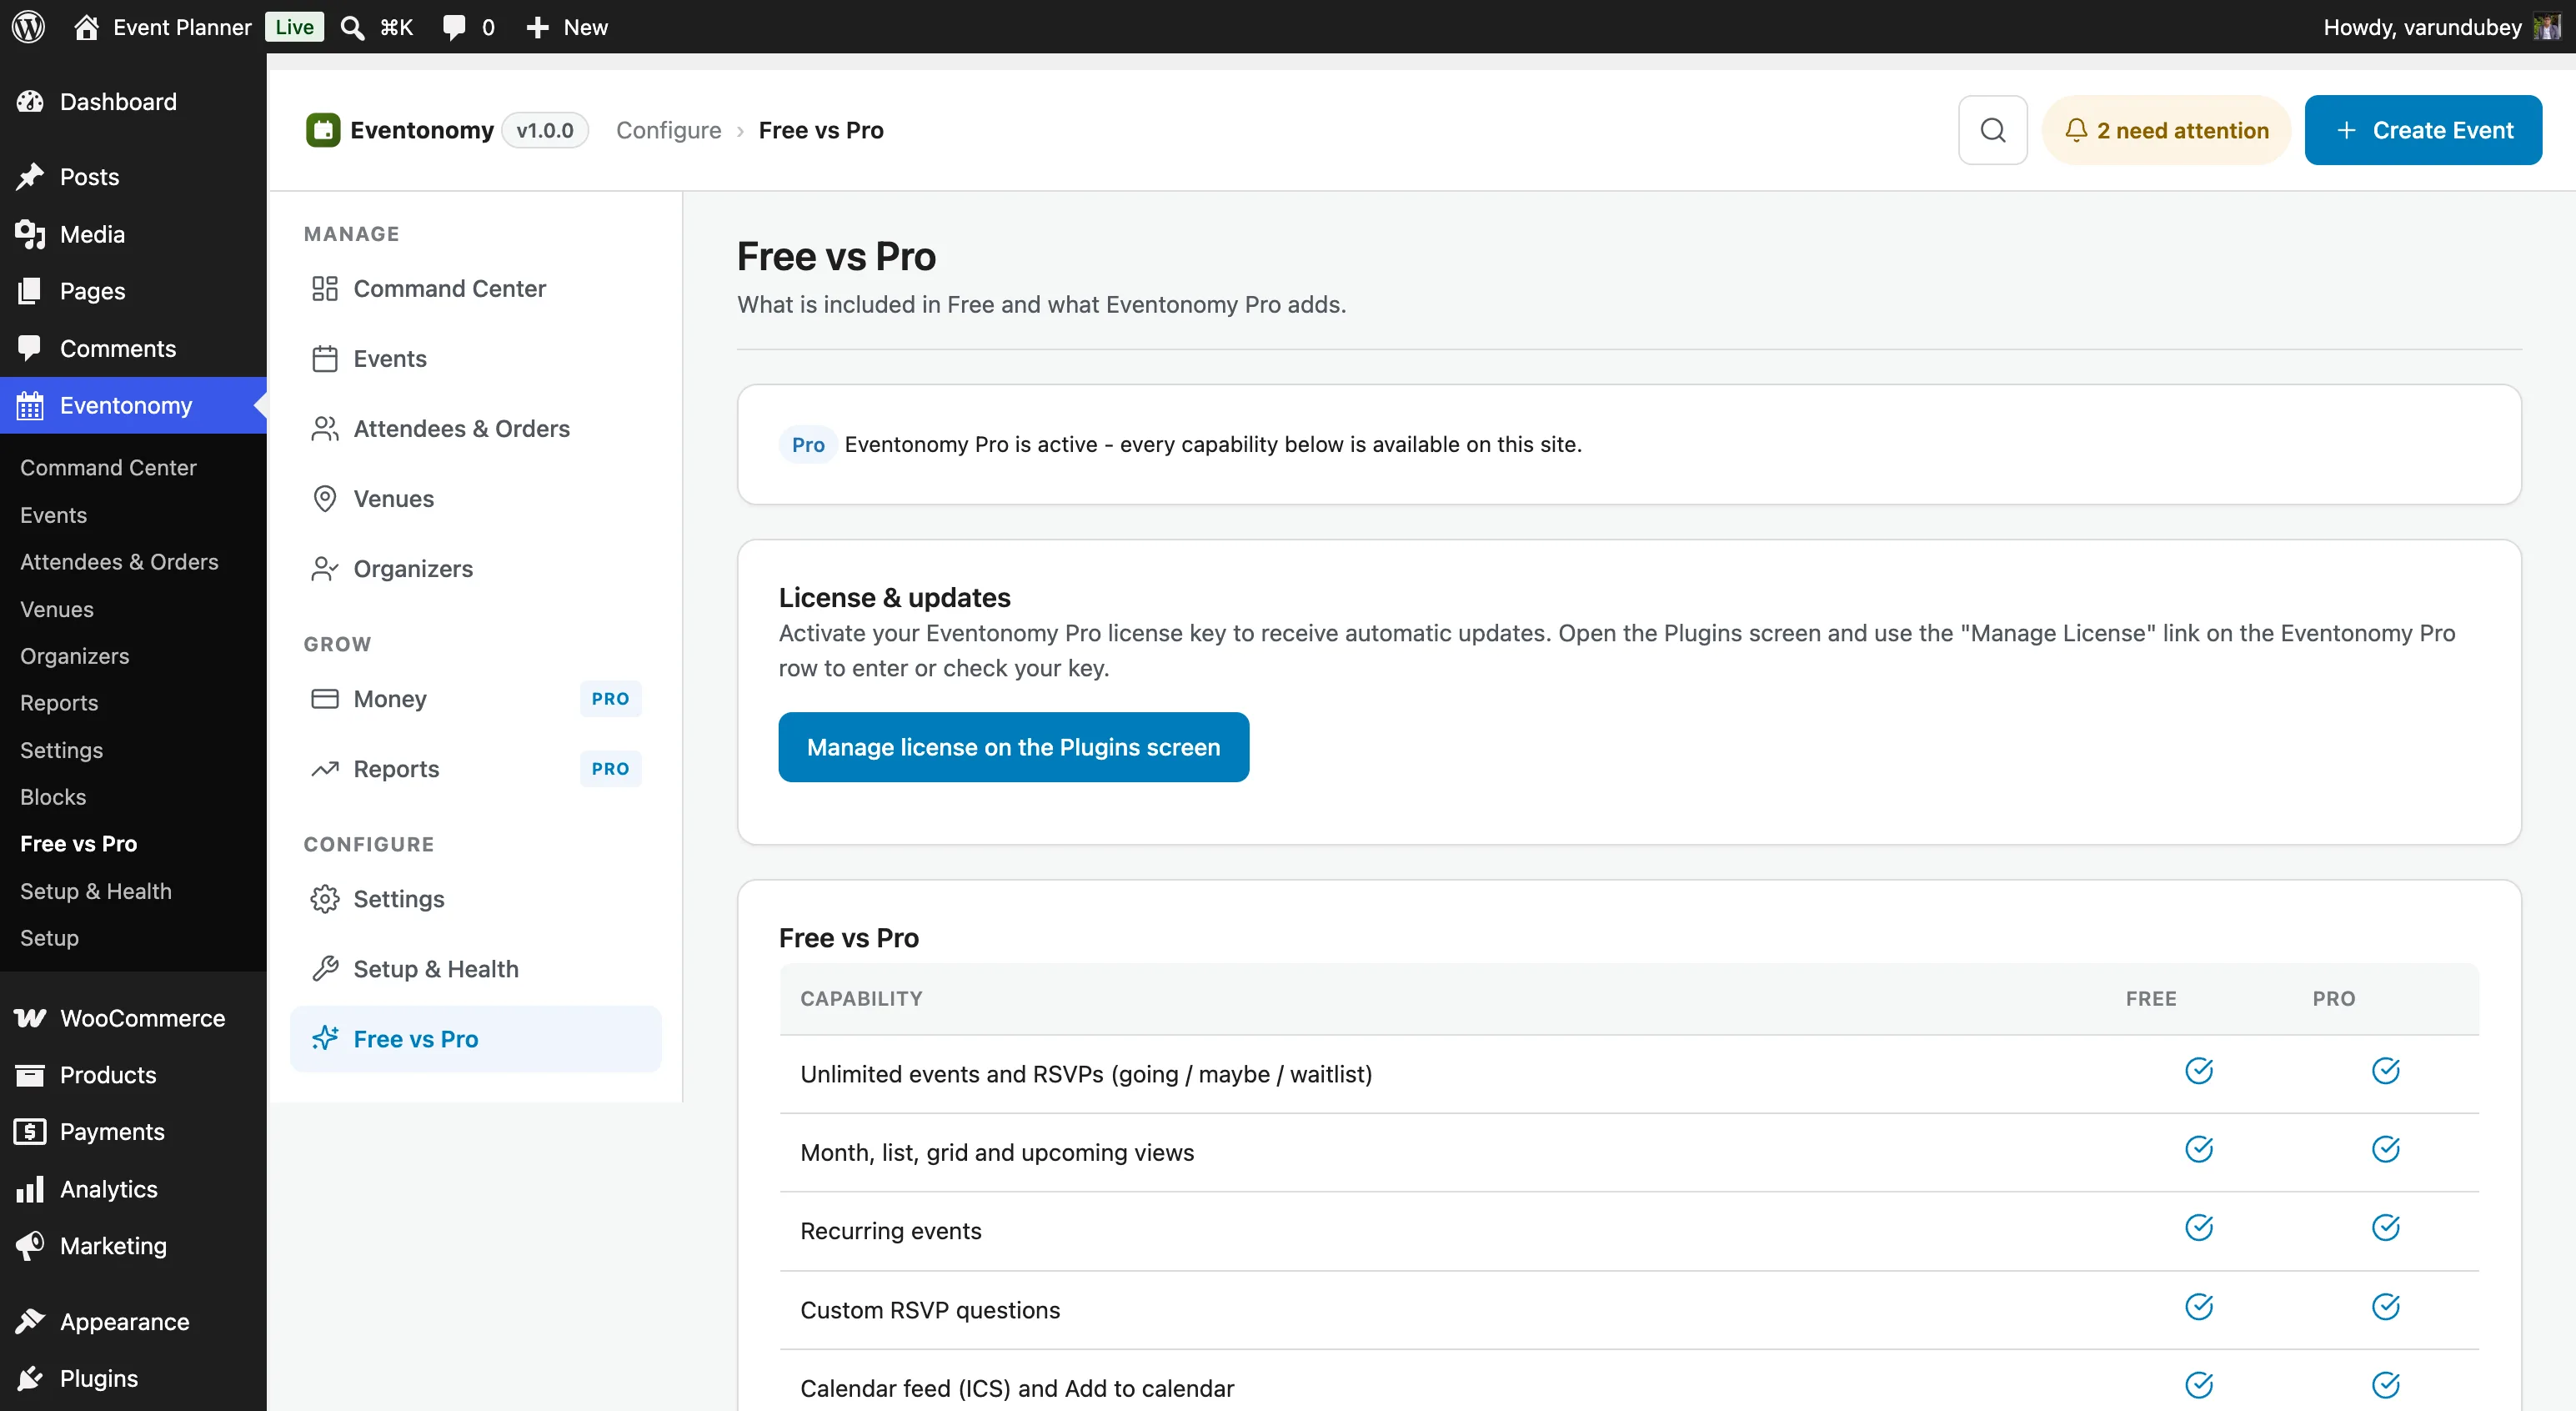2576x1411 pixels.
Task: Click the Pro tag in the active notice
Action: [808, 445]
